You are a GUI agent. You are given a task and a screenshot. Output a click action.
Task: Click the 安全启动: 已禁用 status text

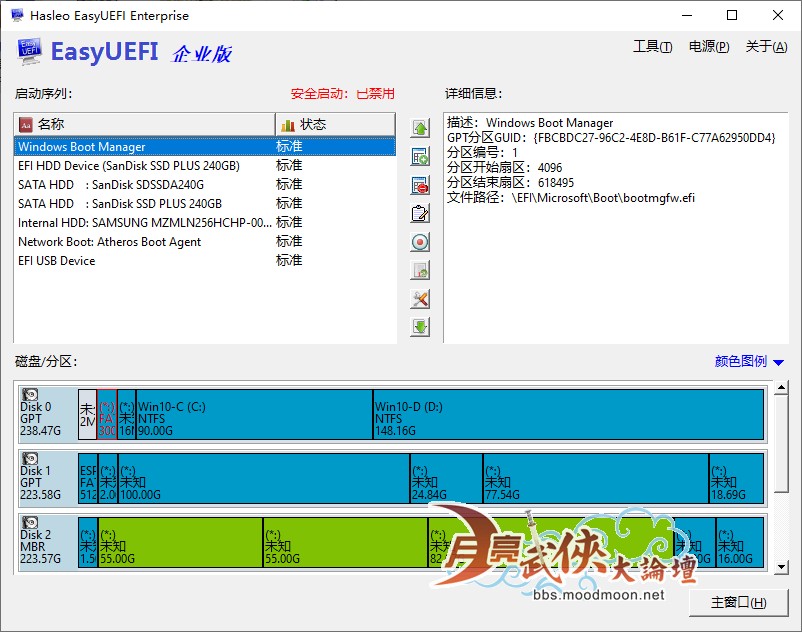[342, 94]
